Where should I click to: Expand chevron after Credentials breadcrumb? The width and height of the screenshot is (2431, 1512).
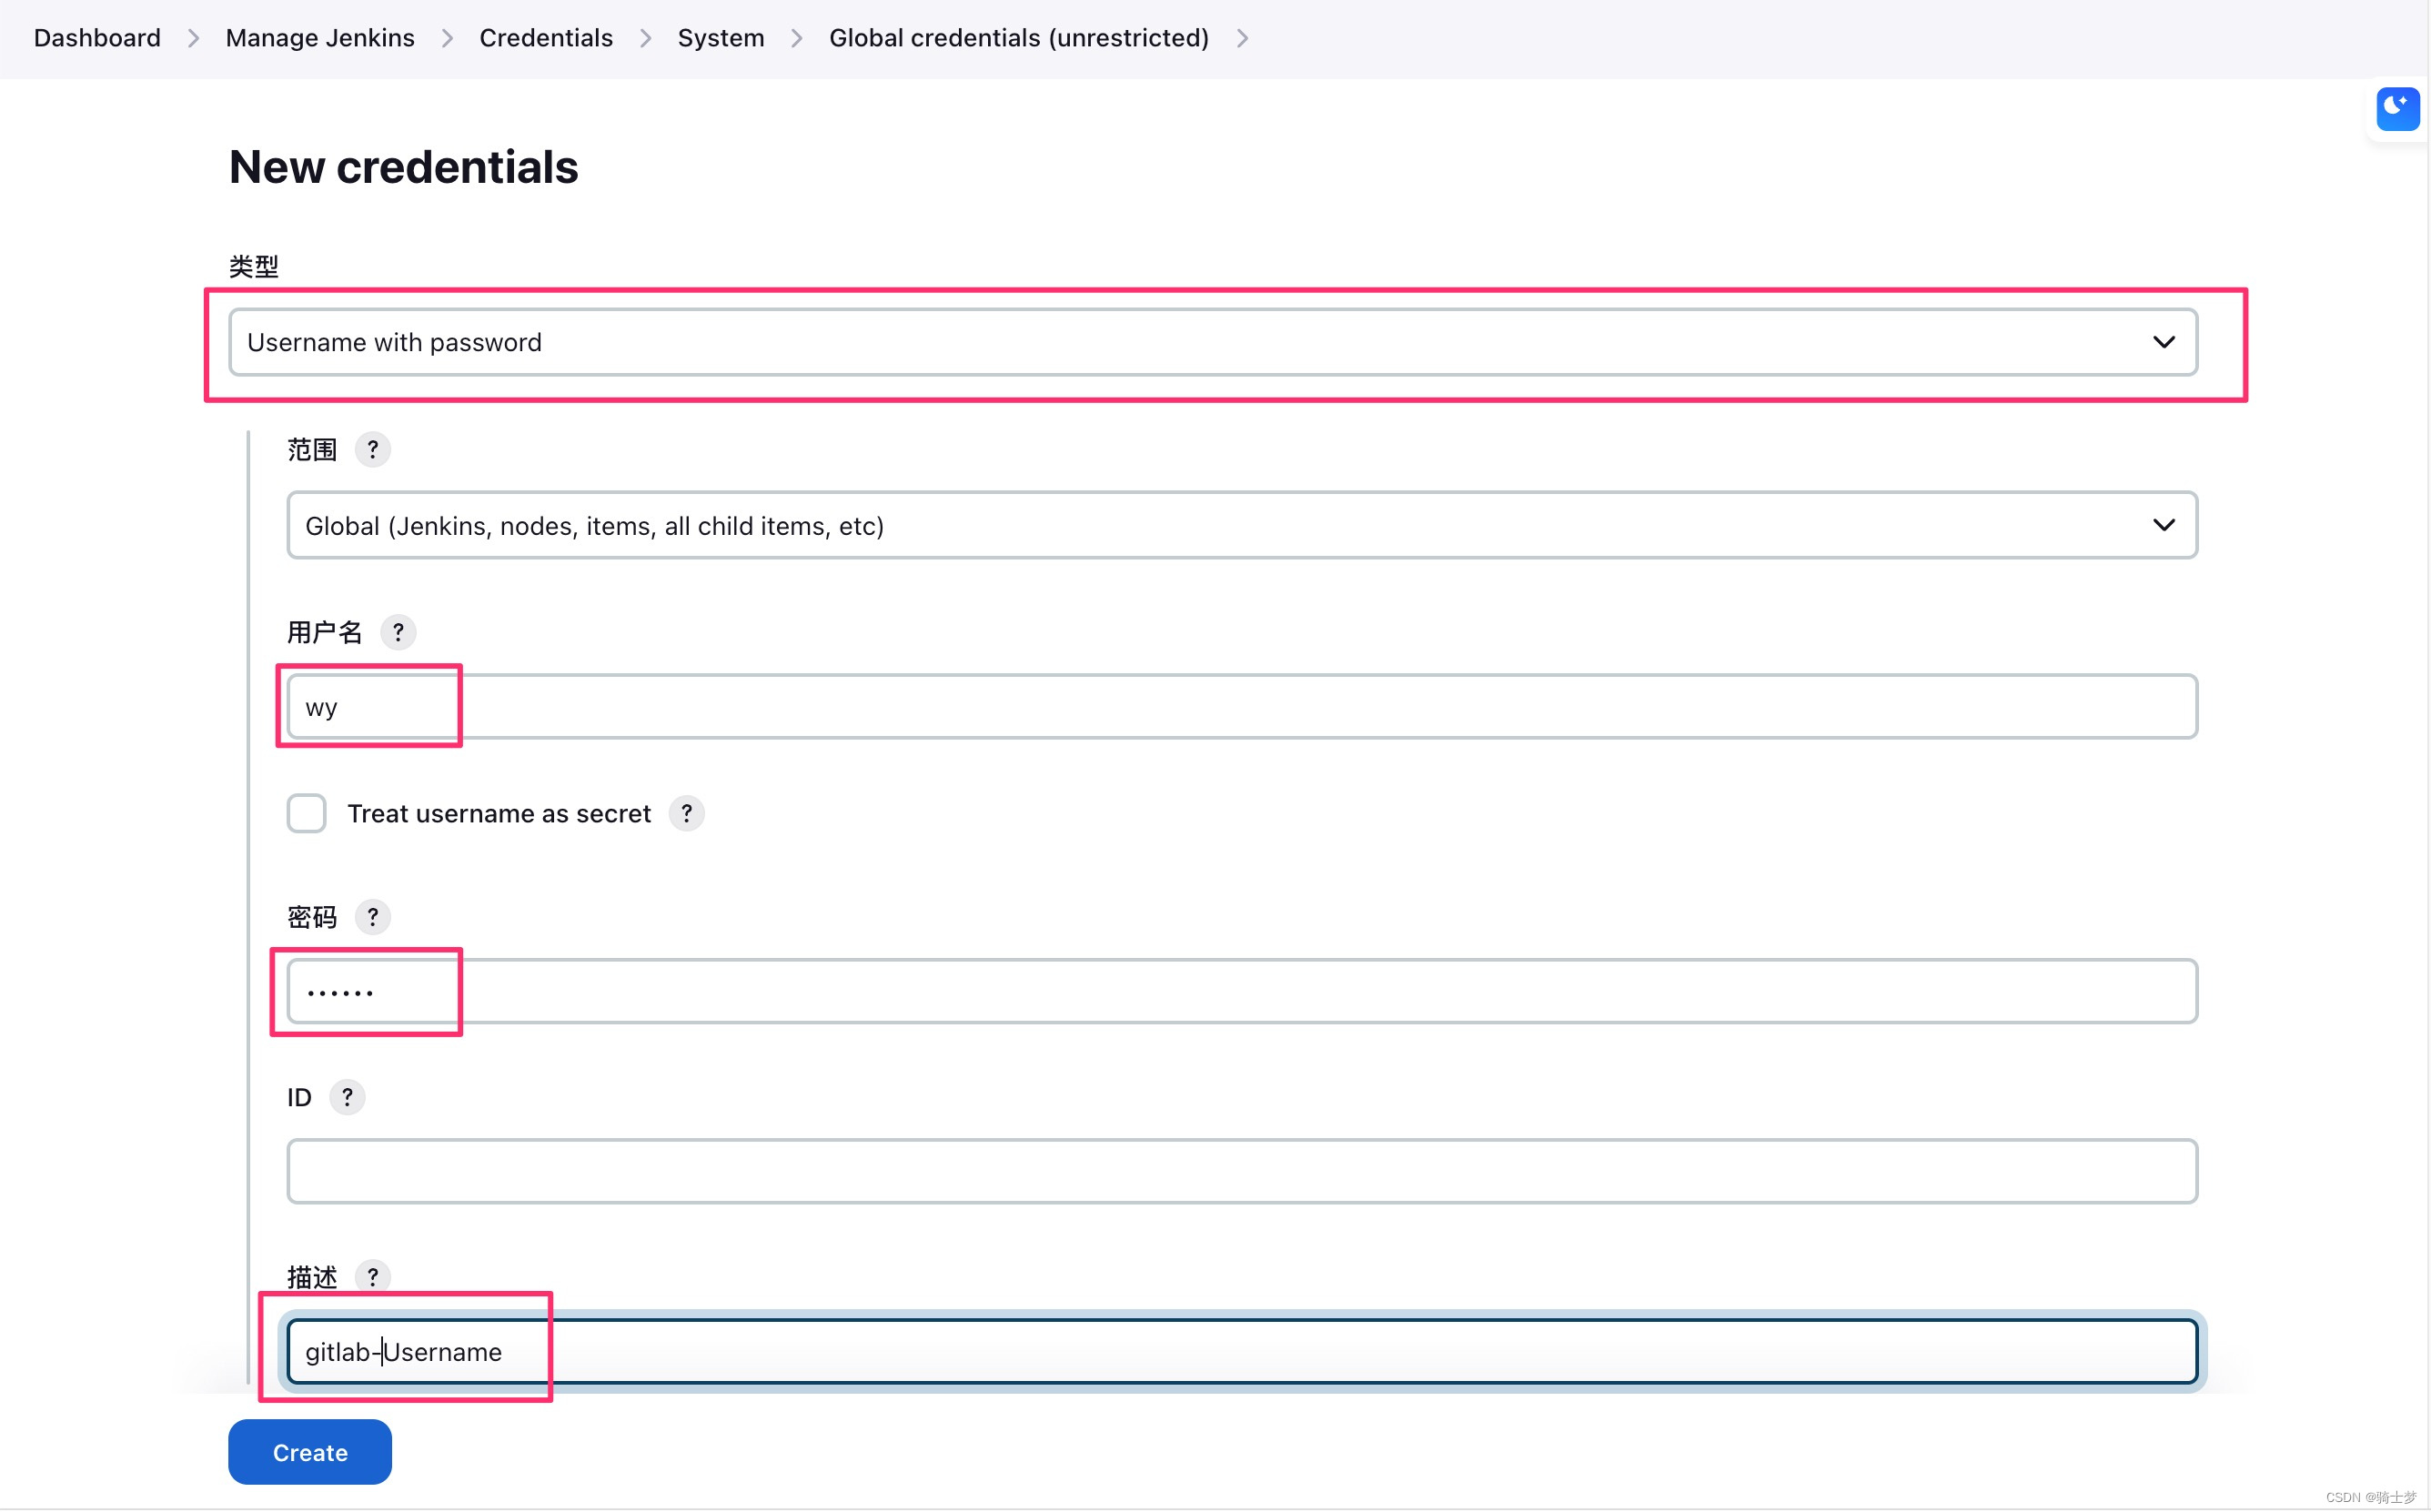(x=645, y=38)
